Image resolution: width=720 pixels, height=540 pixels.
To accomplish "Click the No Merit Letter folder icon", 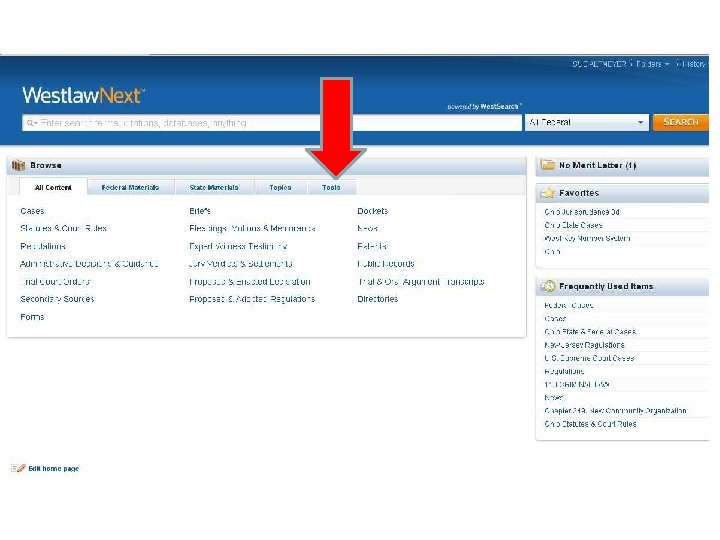I will (548, 165).
